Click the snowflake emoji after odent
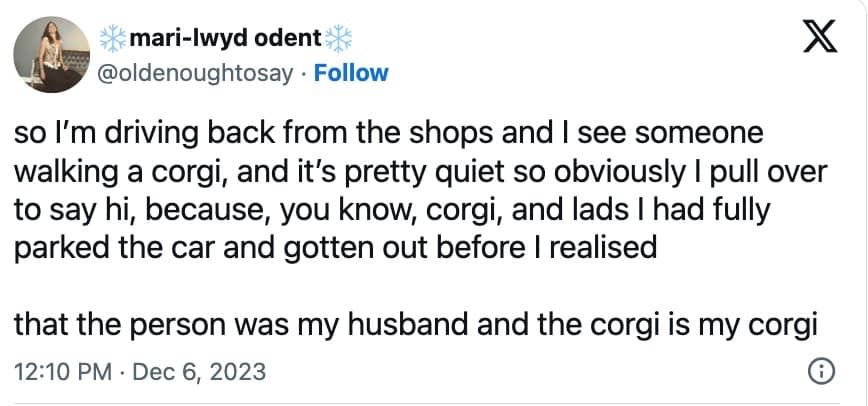868x406 pixels. pyautogui.click(x=341, y=38)
